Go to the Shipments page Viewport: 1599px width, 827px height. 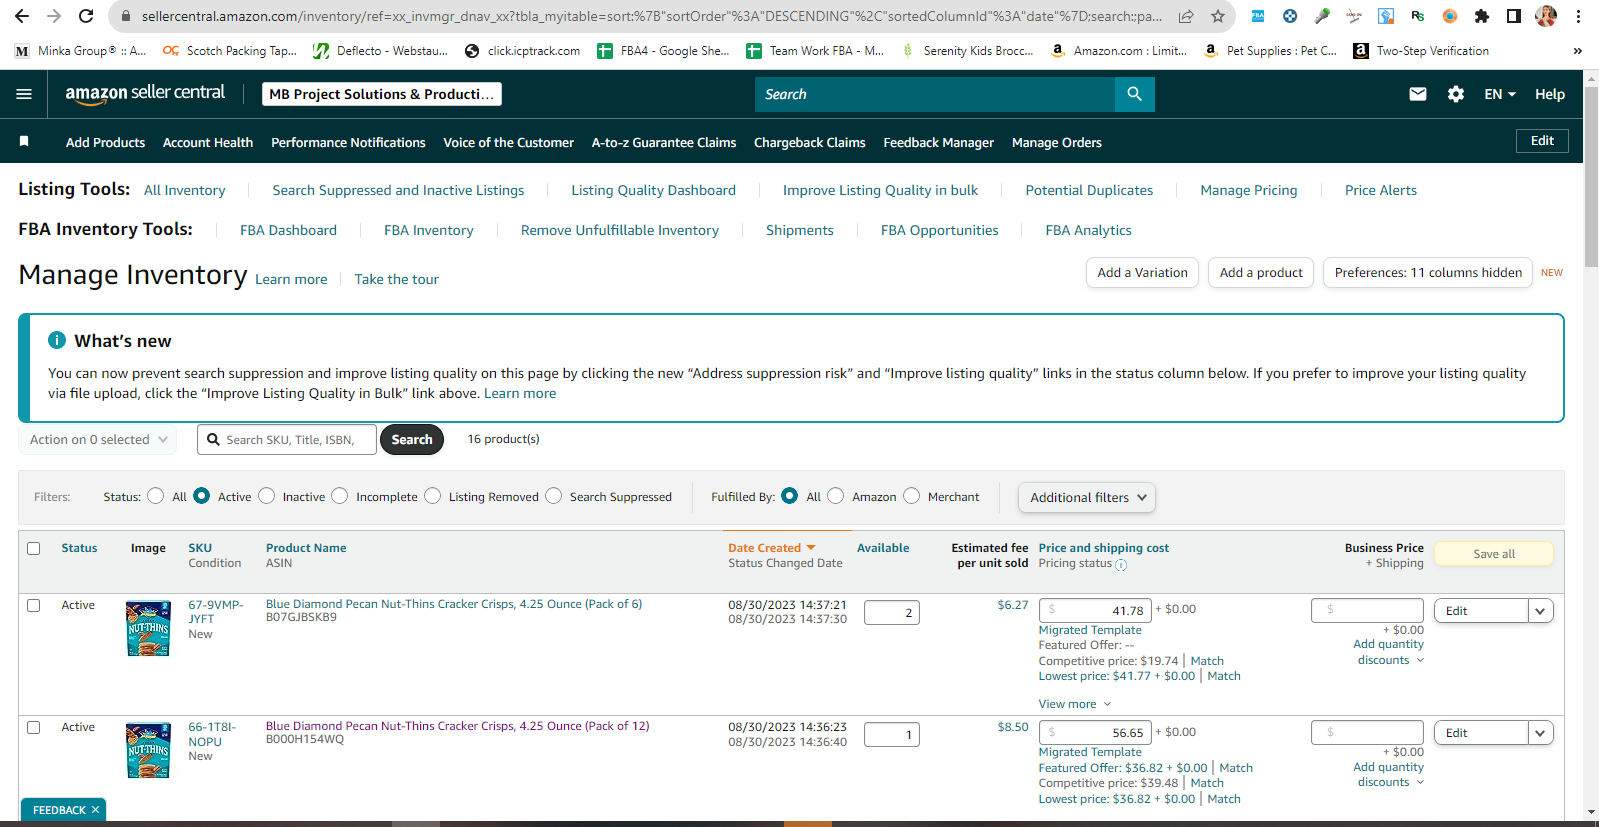point(800,230)
